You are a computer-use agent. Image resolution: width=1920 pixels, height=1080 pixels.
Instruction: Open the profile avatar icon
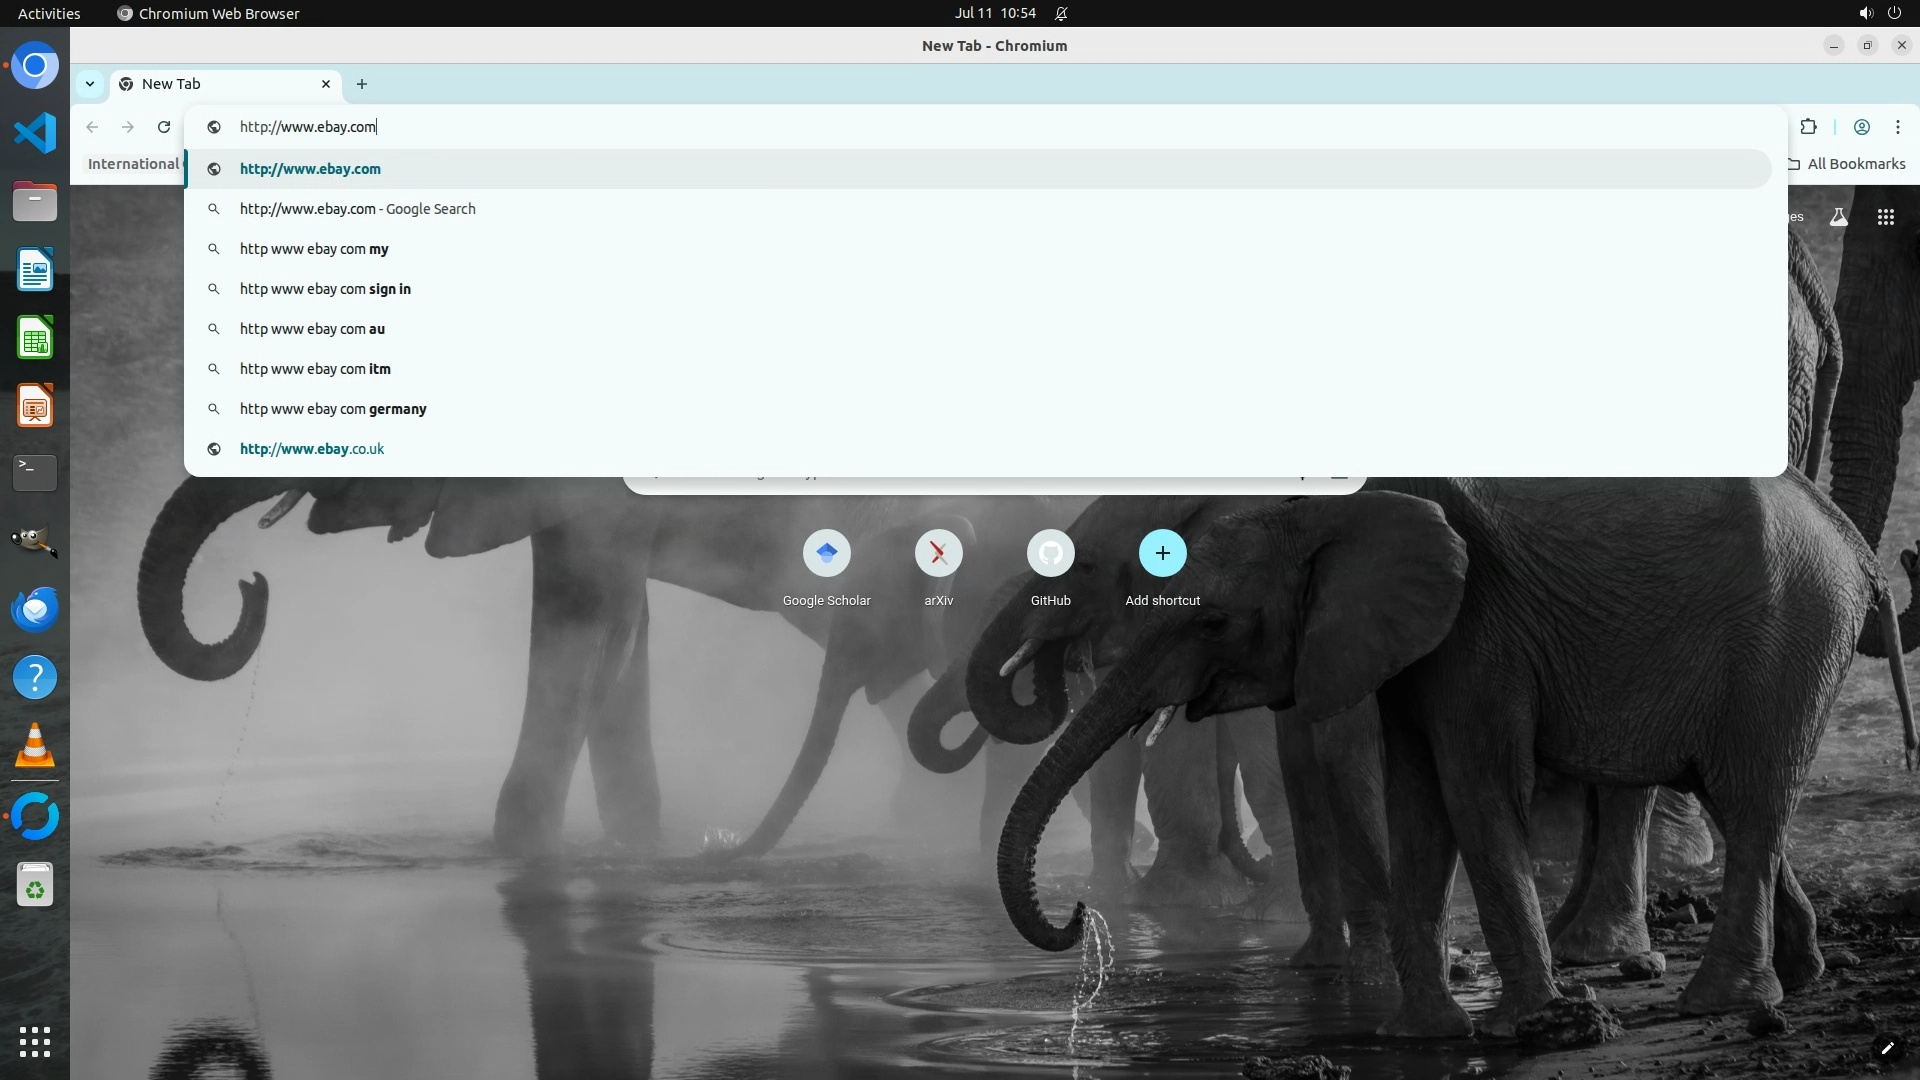(x=1862, y=127)
